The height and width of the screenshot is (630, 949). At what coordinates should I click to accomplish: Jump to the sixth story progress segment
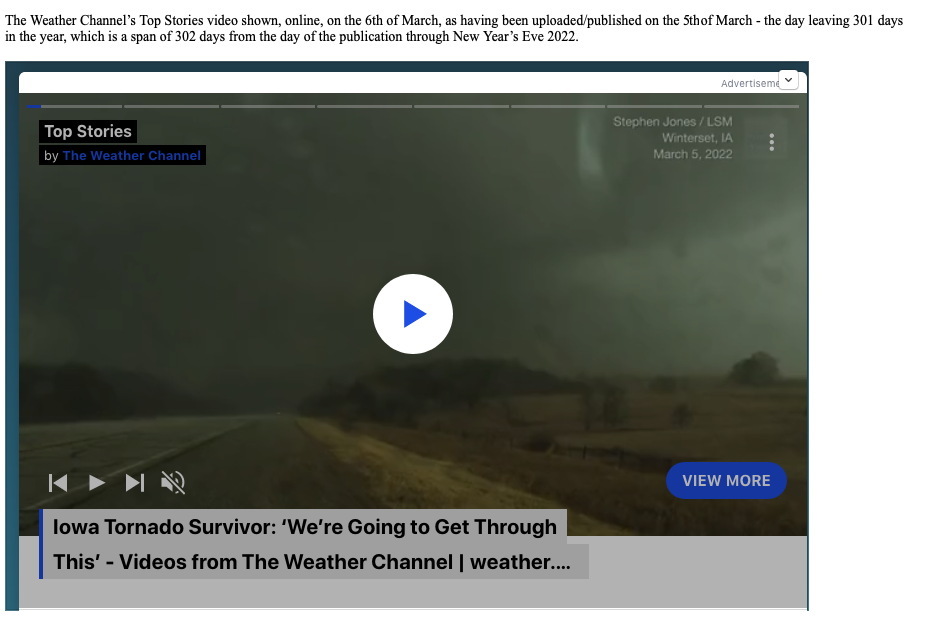[558, 106]
